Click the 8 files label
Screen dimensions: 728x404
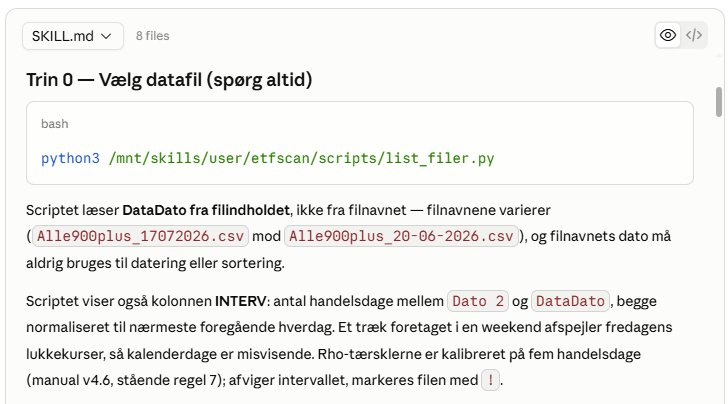click(x=152, y=36)
